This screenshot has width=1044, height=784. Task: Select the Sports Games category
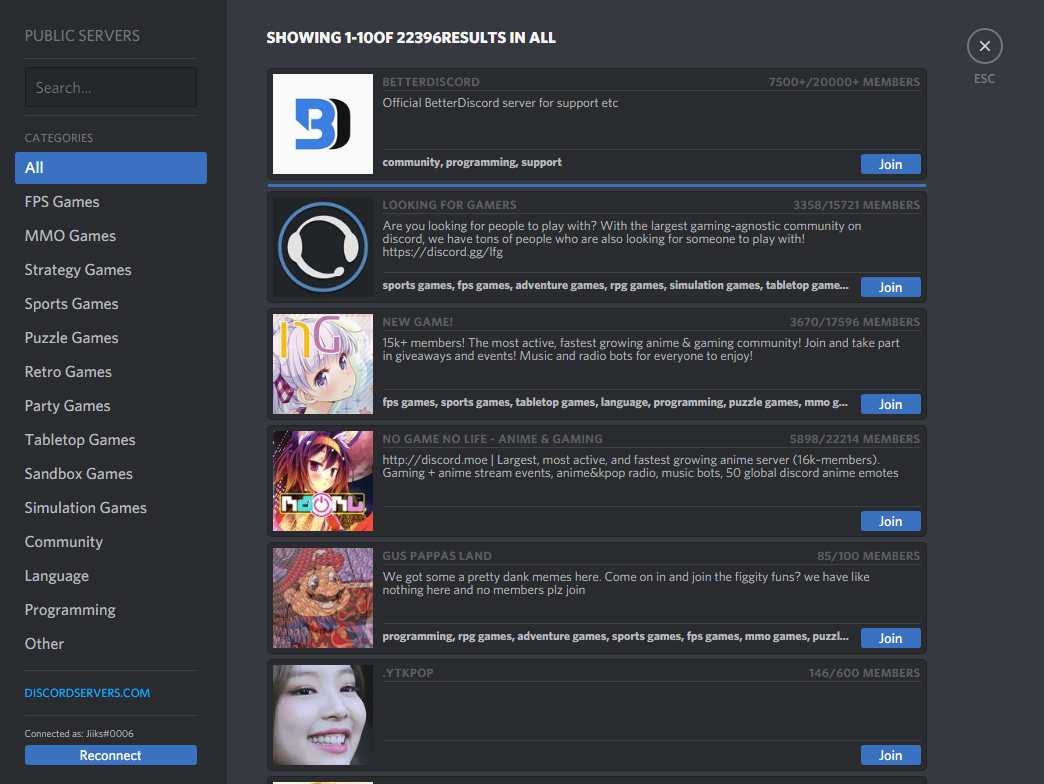point(111,303)
